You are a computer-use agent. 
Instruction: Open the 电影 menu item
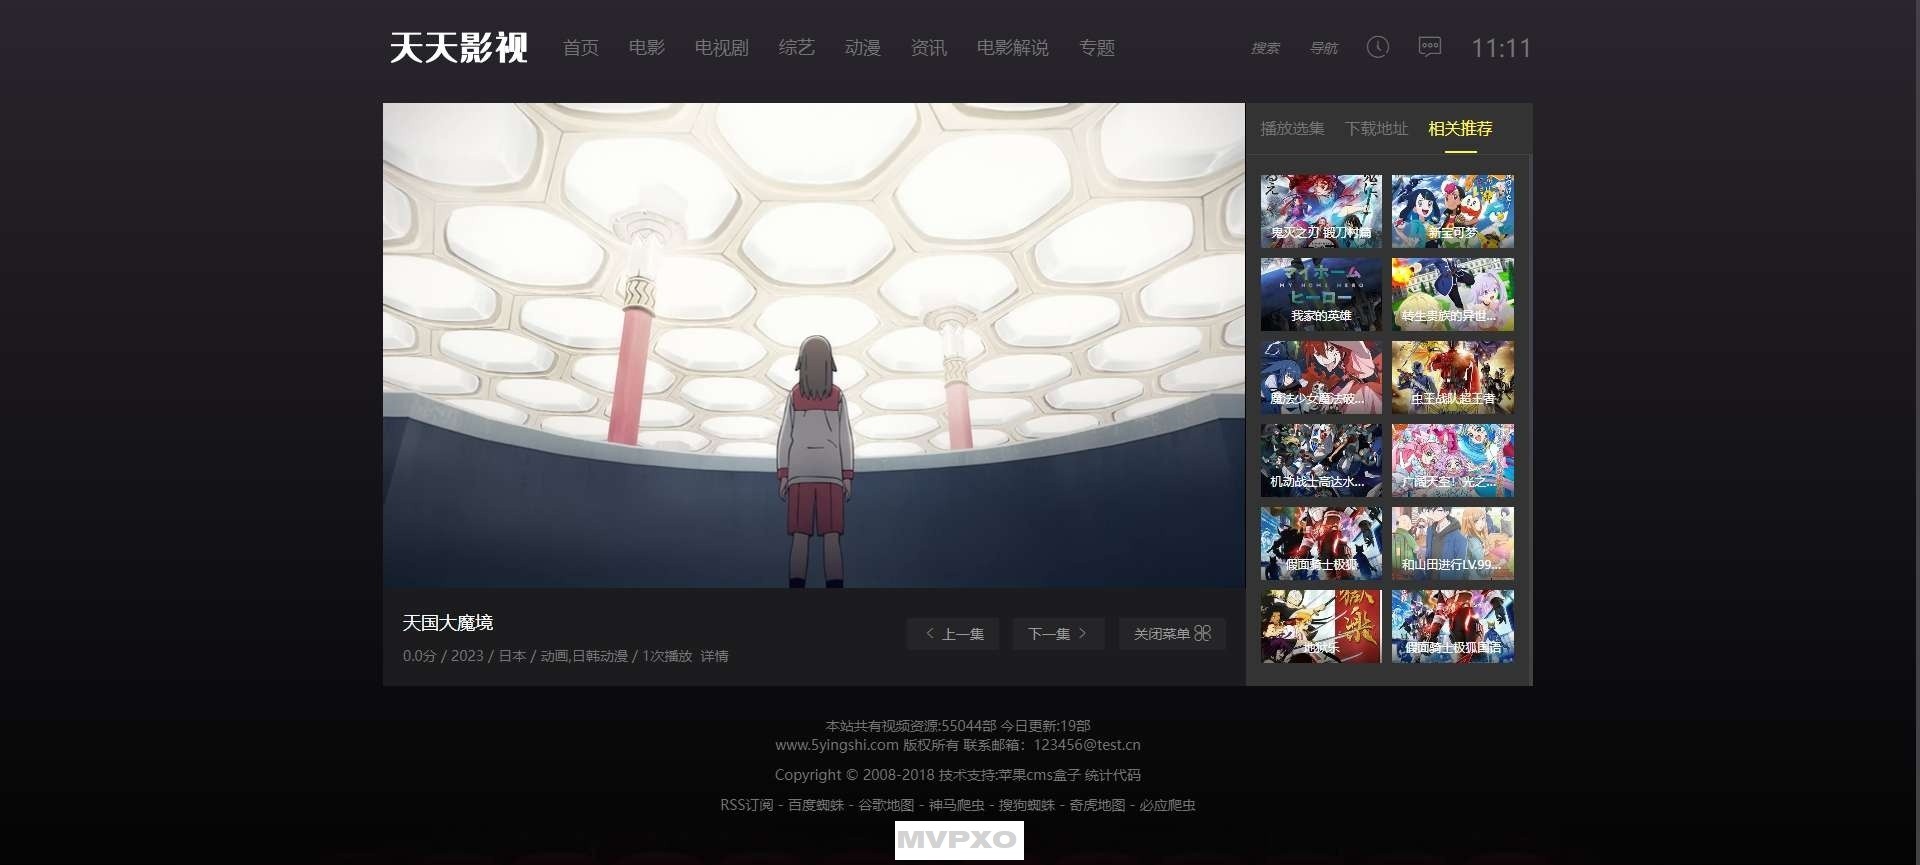pyautogui.click(x=647, y=48)
